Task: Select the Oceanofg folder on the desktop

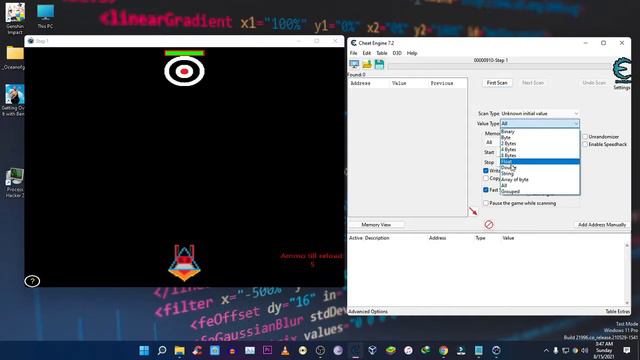Action: [x=14, y=57]
